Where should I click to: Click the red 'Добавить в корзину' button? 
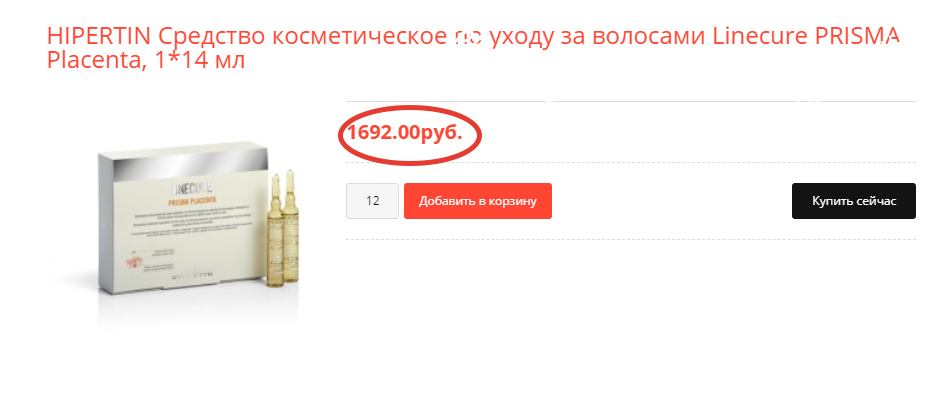point(478,201)
